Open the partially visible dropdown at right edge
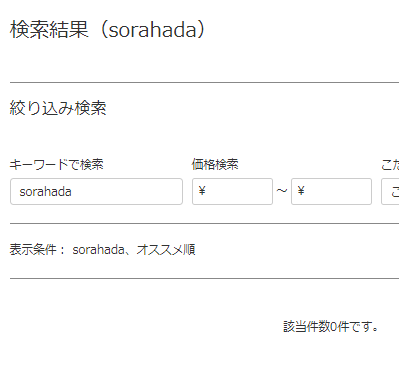Screen dimensions: 399x387 click(x=390, y=191)
